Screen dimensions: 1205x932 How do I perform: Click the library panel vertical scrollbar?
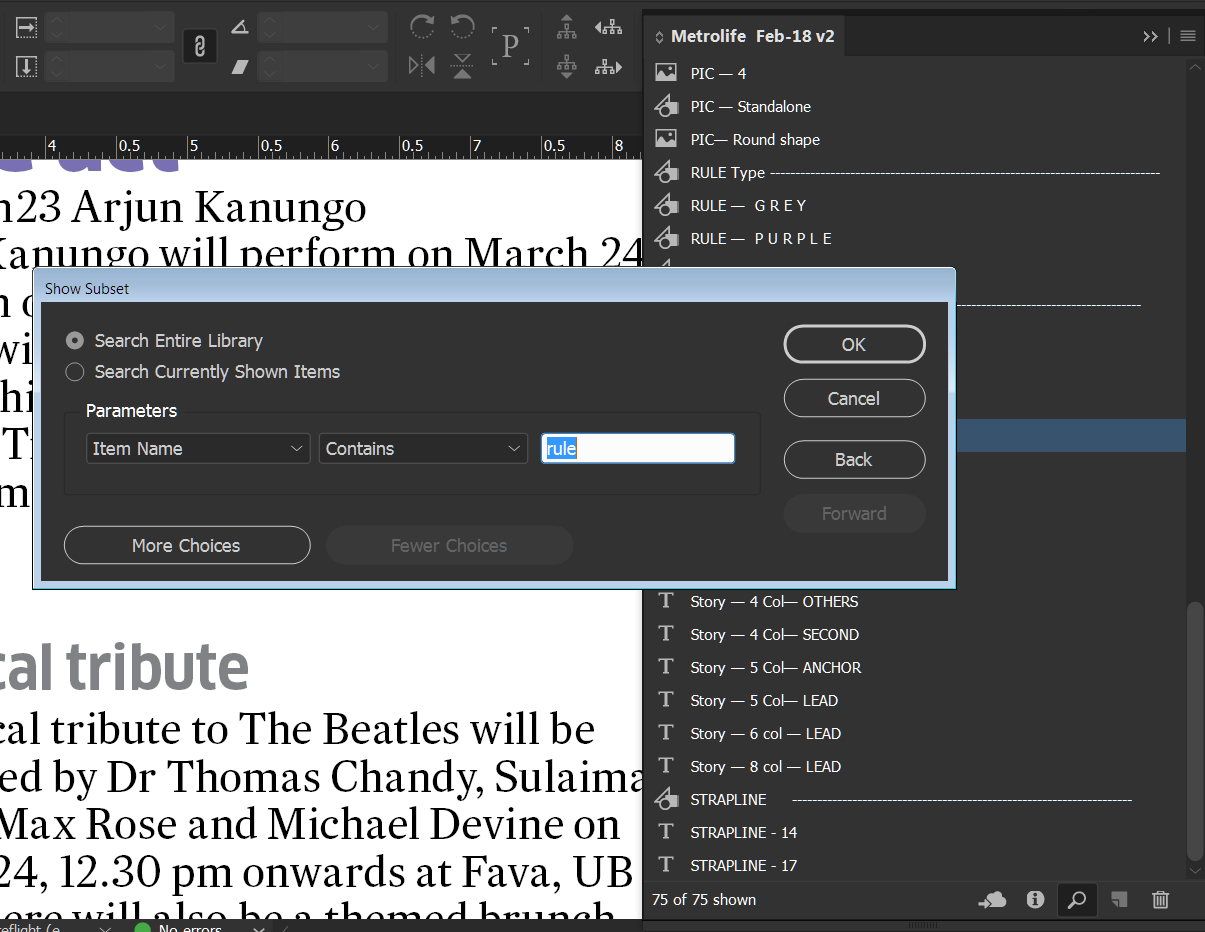tap(1194, 731)
